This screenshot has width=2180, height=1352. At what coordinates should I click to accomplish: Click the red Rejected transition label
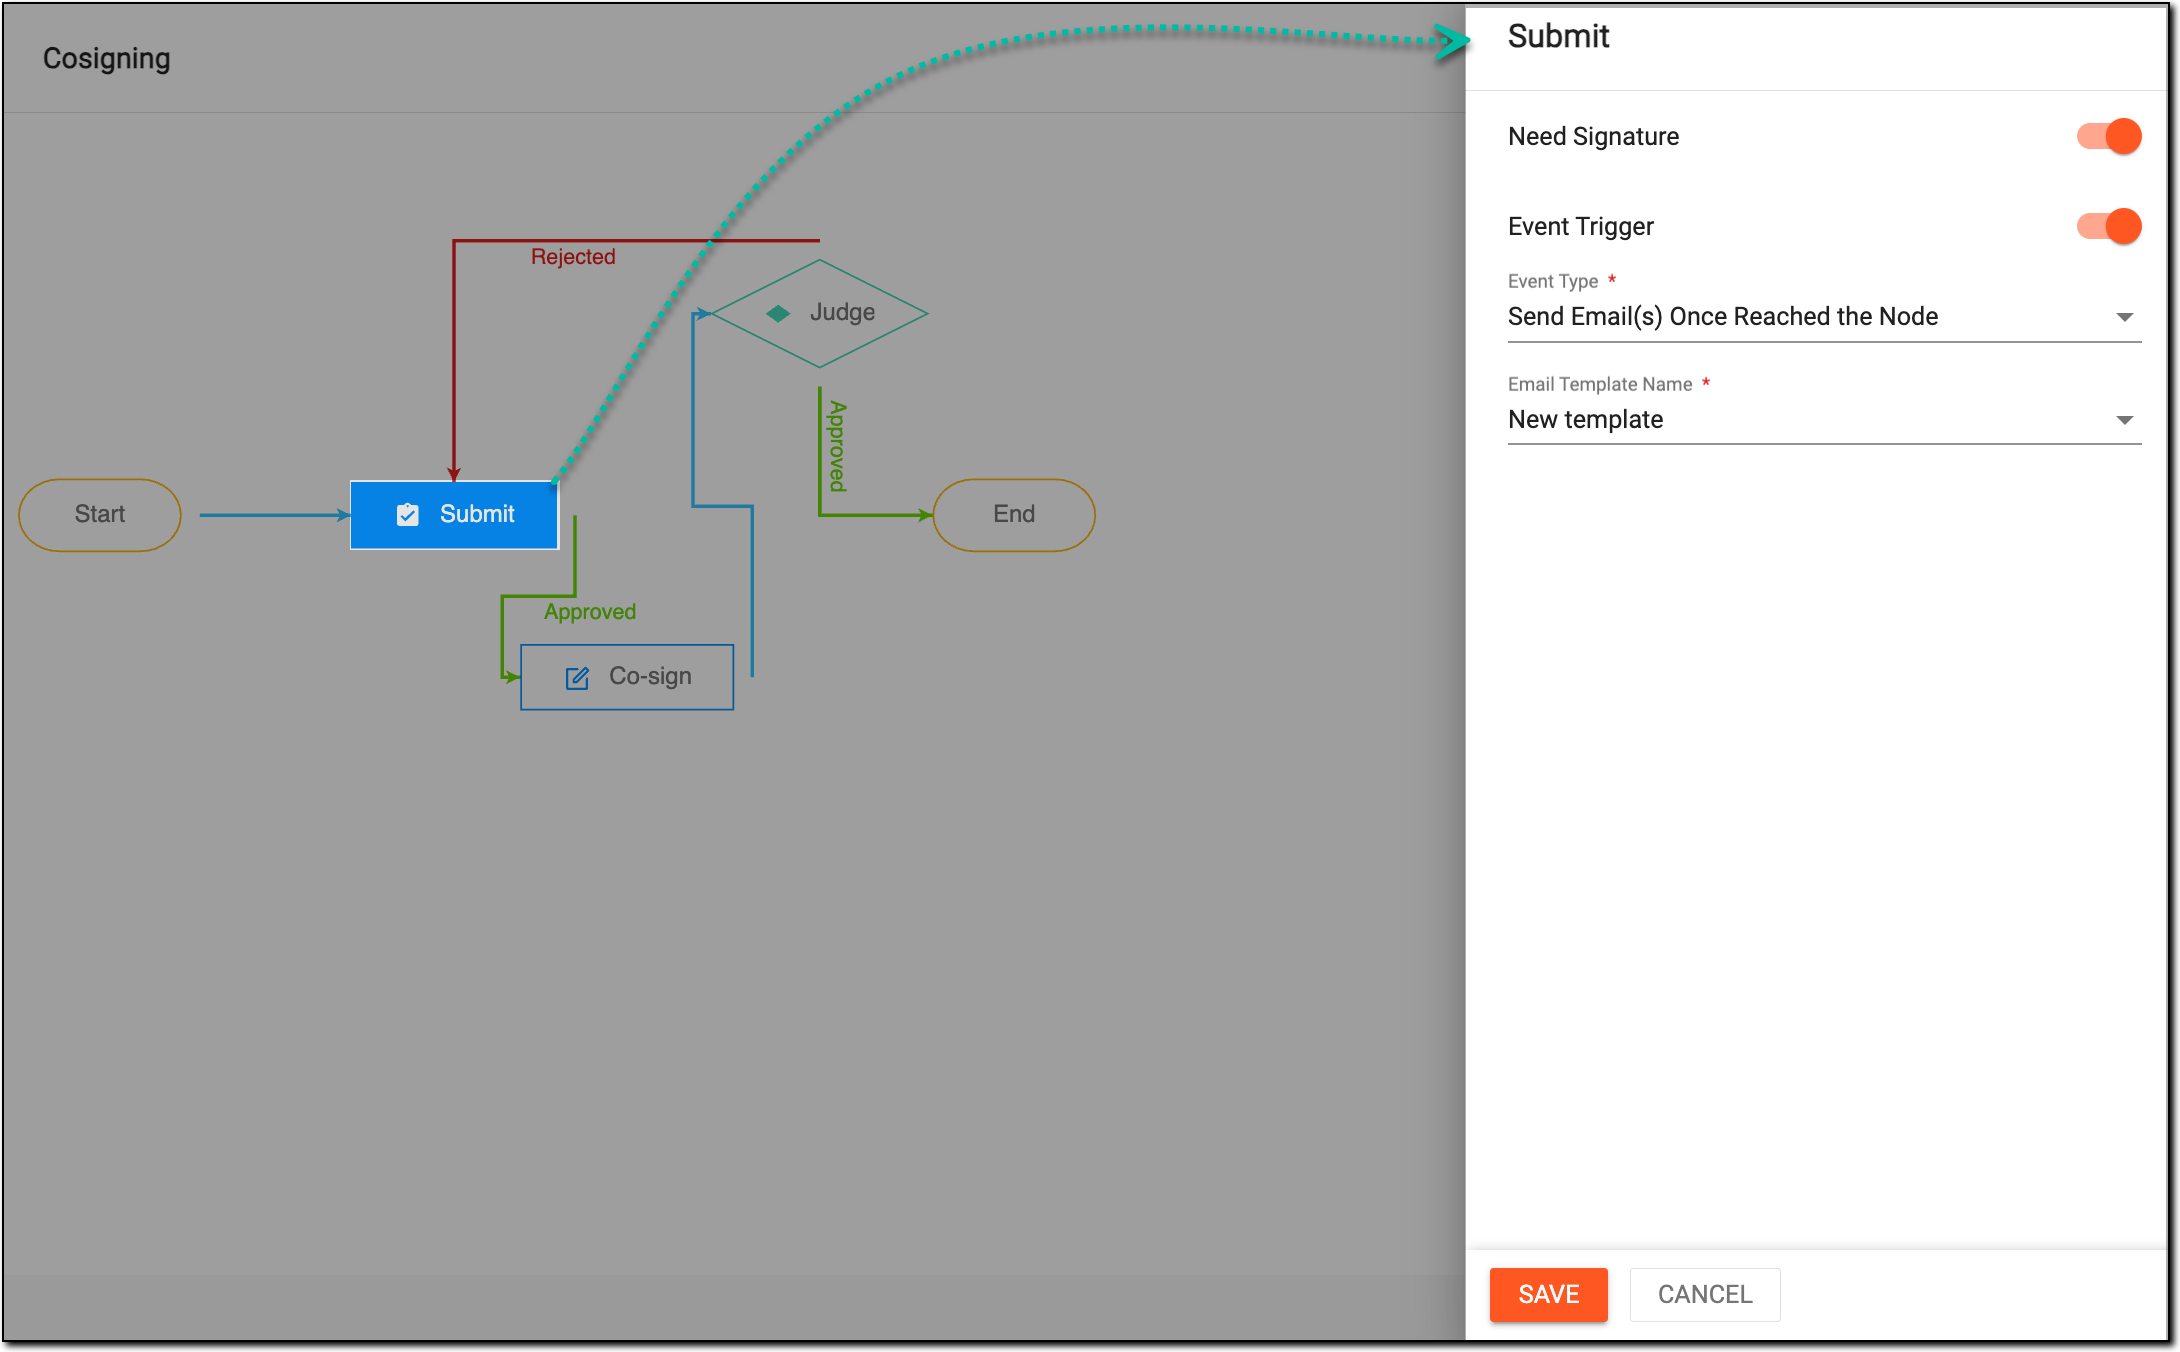pyautogui.click(x=573, y=257)
